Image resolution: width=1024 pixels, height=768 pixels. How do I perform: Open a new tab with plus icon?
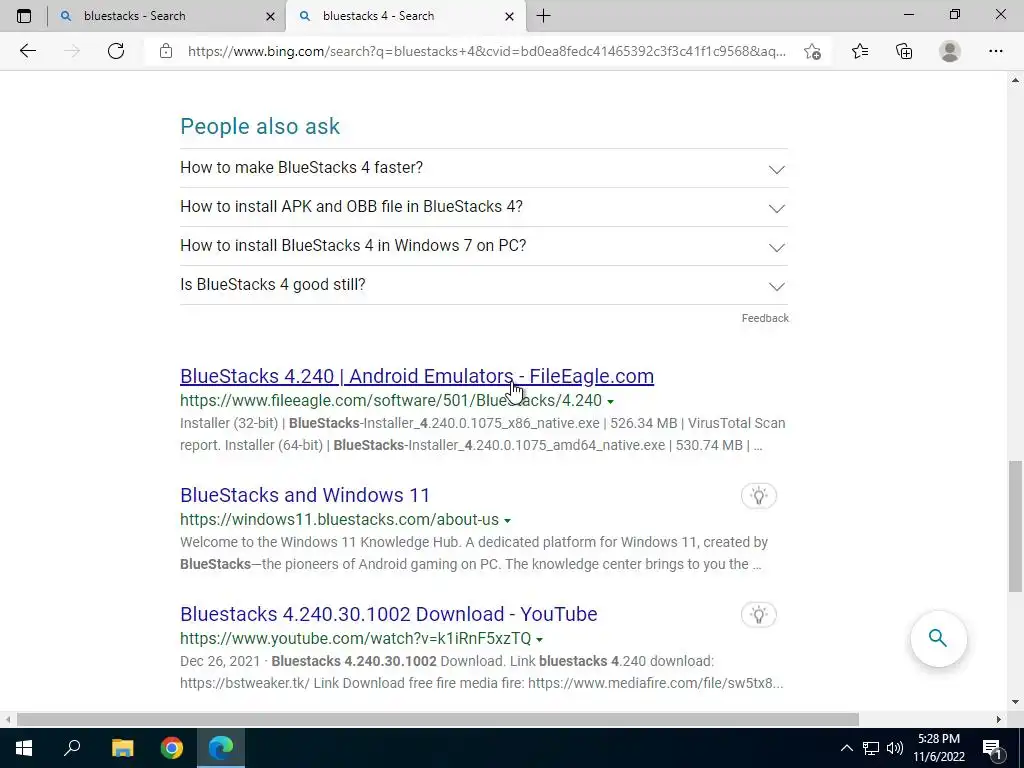[x=543, y=16]
